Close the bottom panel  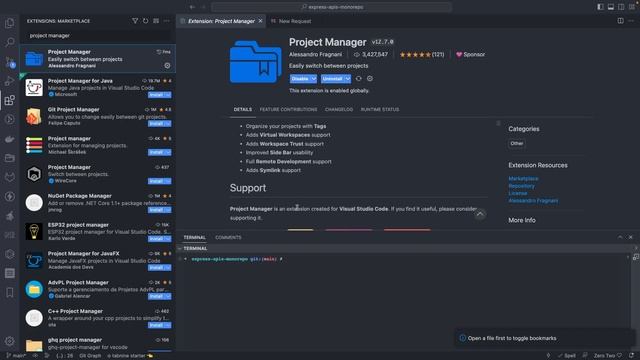tap(631, 237)
